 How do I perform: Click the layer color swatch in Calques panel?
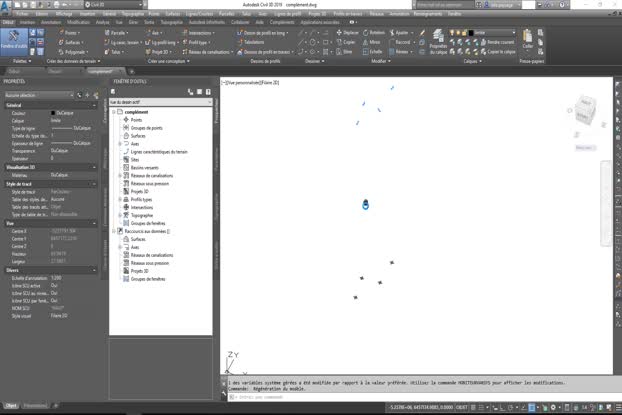tap(471, 33)
